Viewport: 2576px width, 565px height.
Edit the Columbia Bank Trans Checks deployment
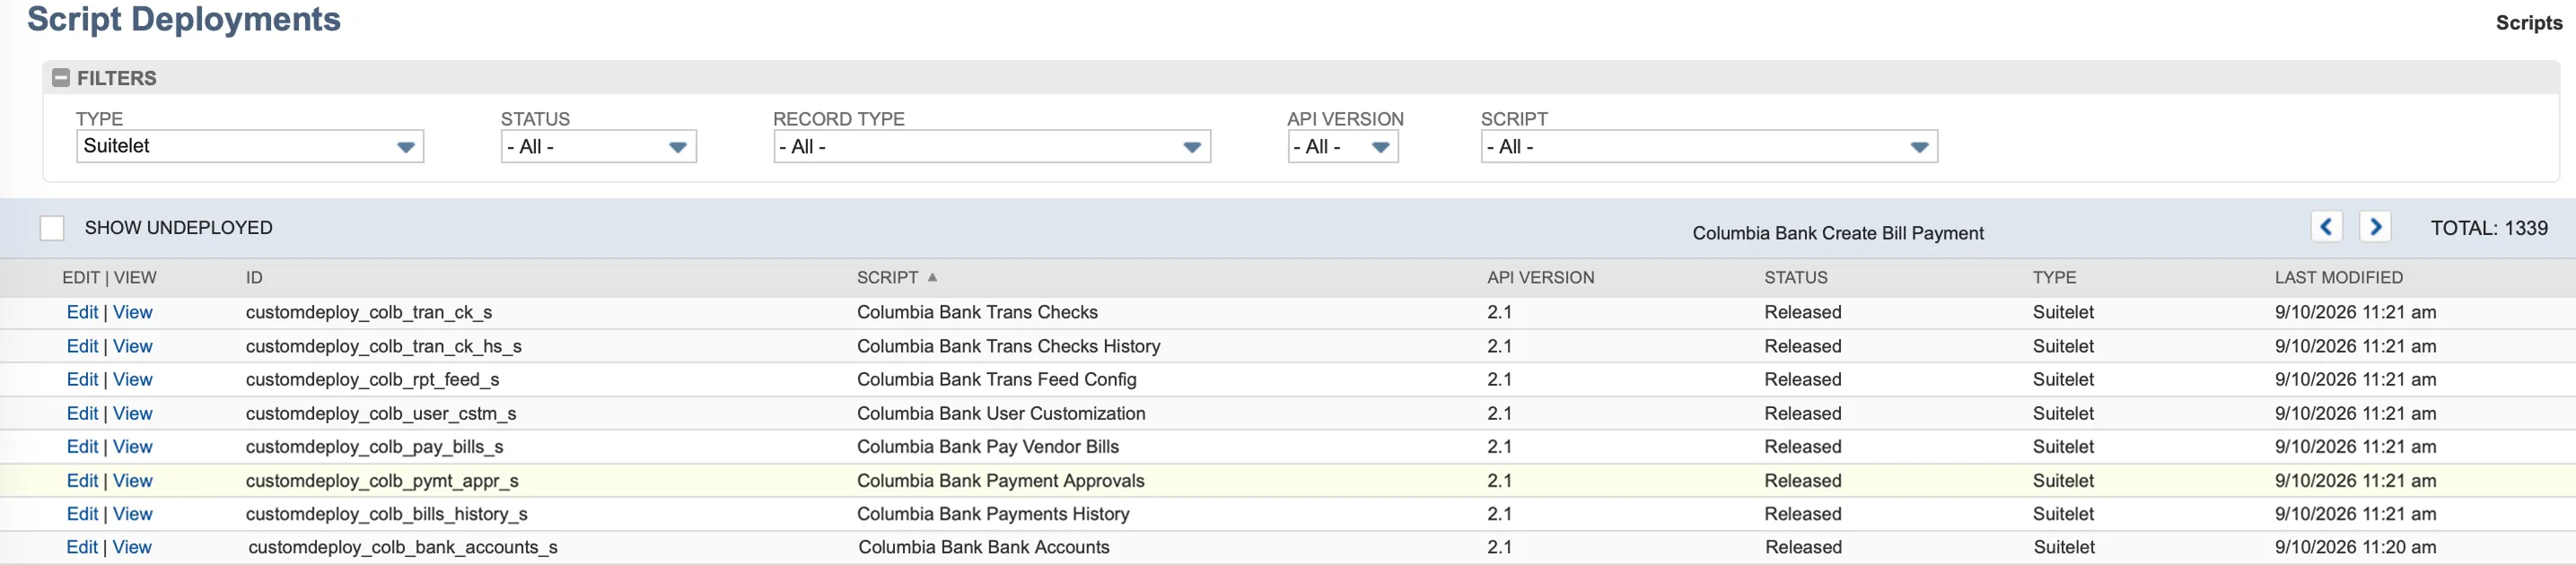(x=82, y=312)
